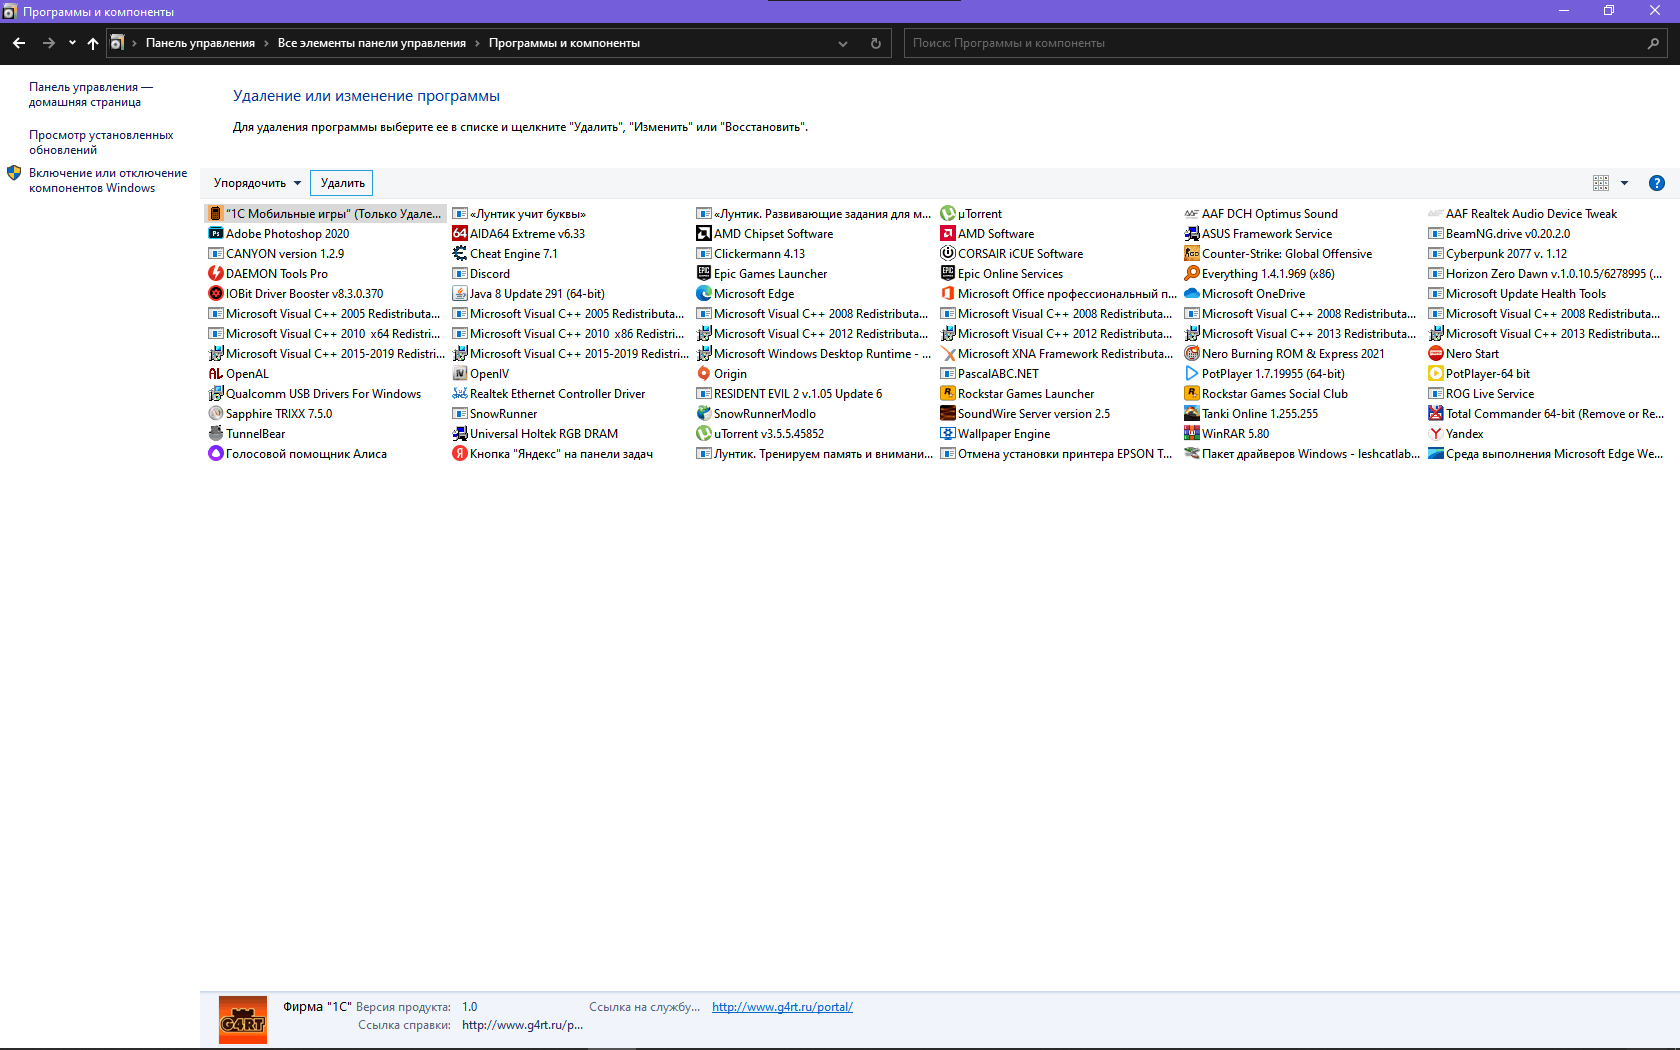This screenshot has width=1680, height=1050.
Task: Click the Microsoft Edge icon
Action: (703, 294)
